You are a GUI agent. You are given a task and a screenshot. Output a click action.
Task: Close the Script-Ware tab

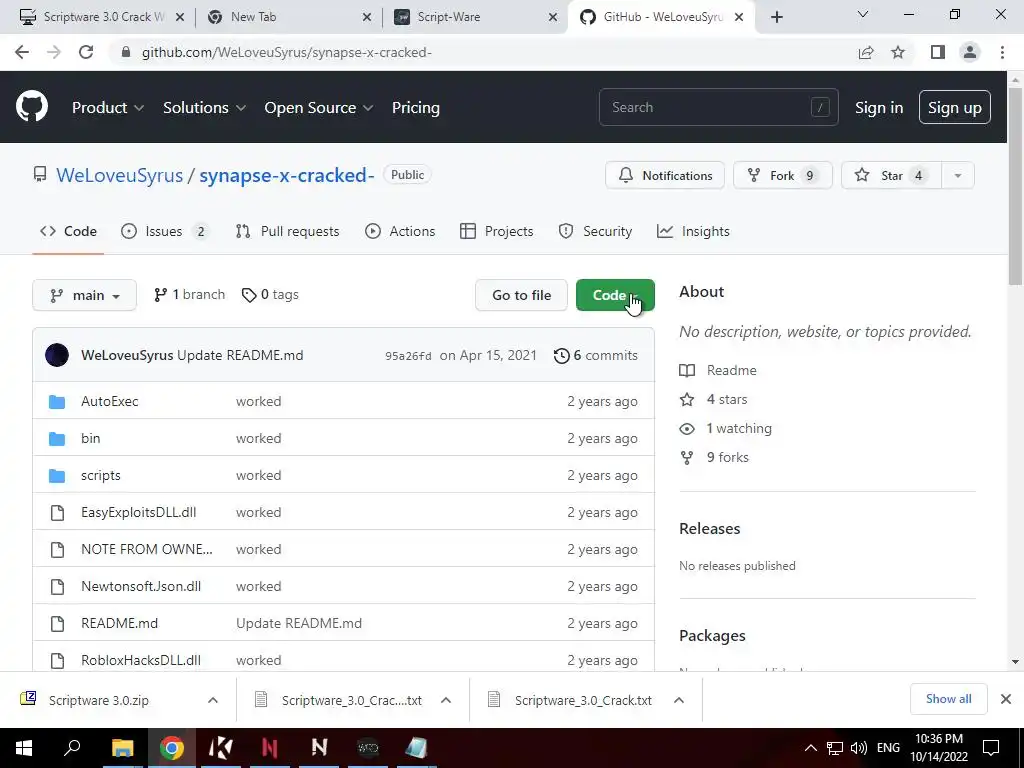(x=552, y=17)
